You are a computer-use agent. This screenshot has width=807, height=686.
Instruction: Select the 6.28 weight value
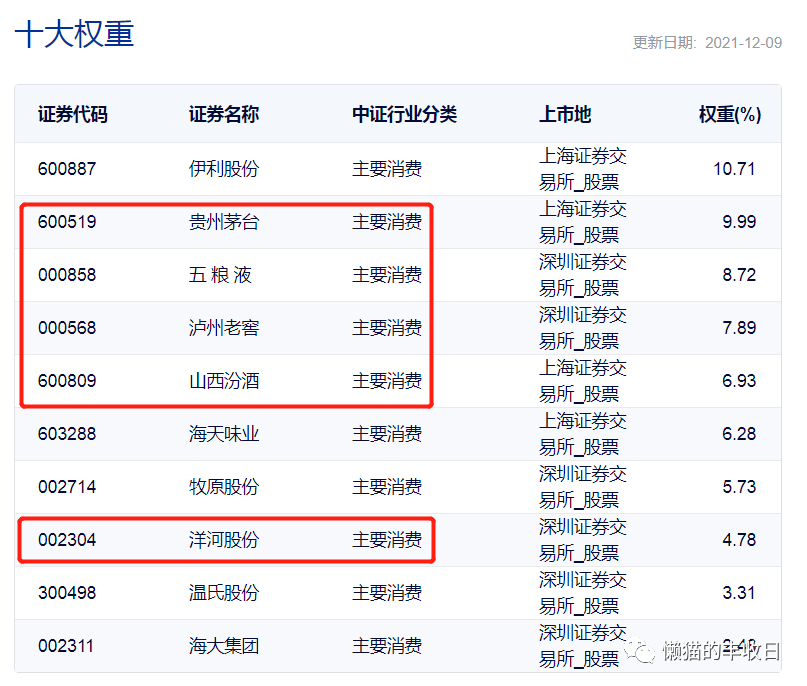(x=739, y=434)
